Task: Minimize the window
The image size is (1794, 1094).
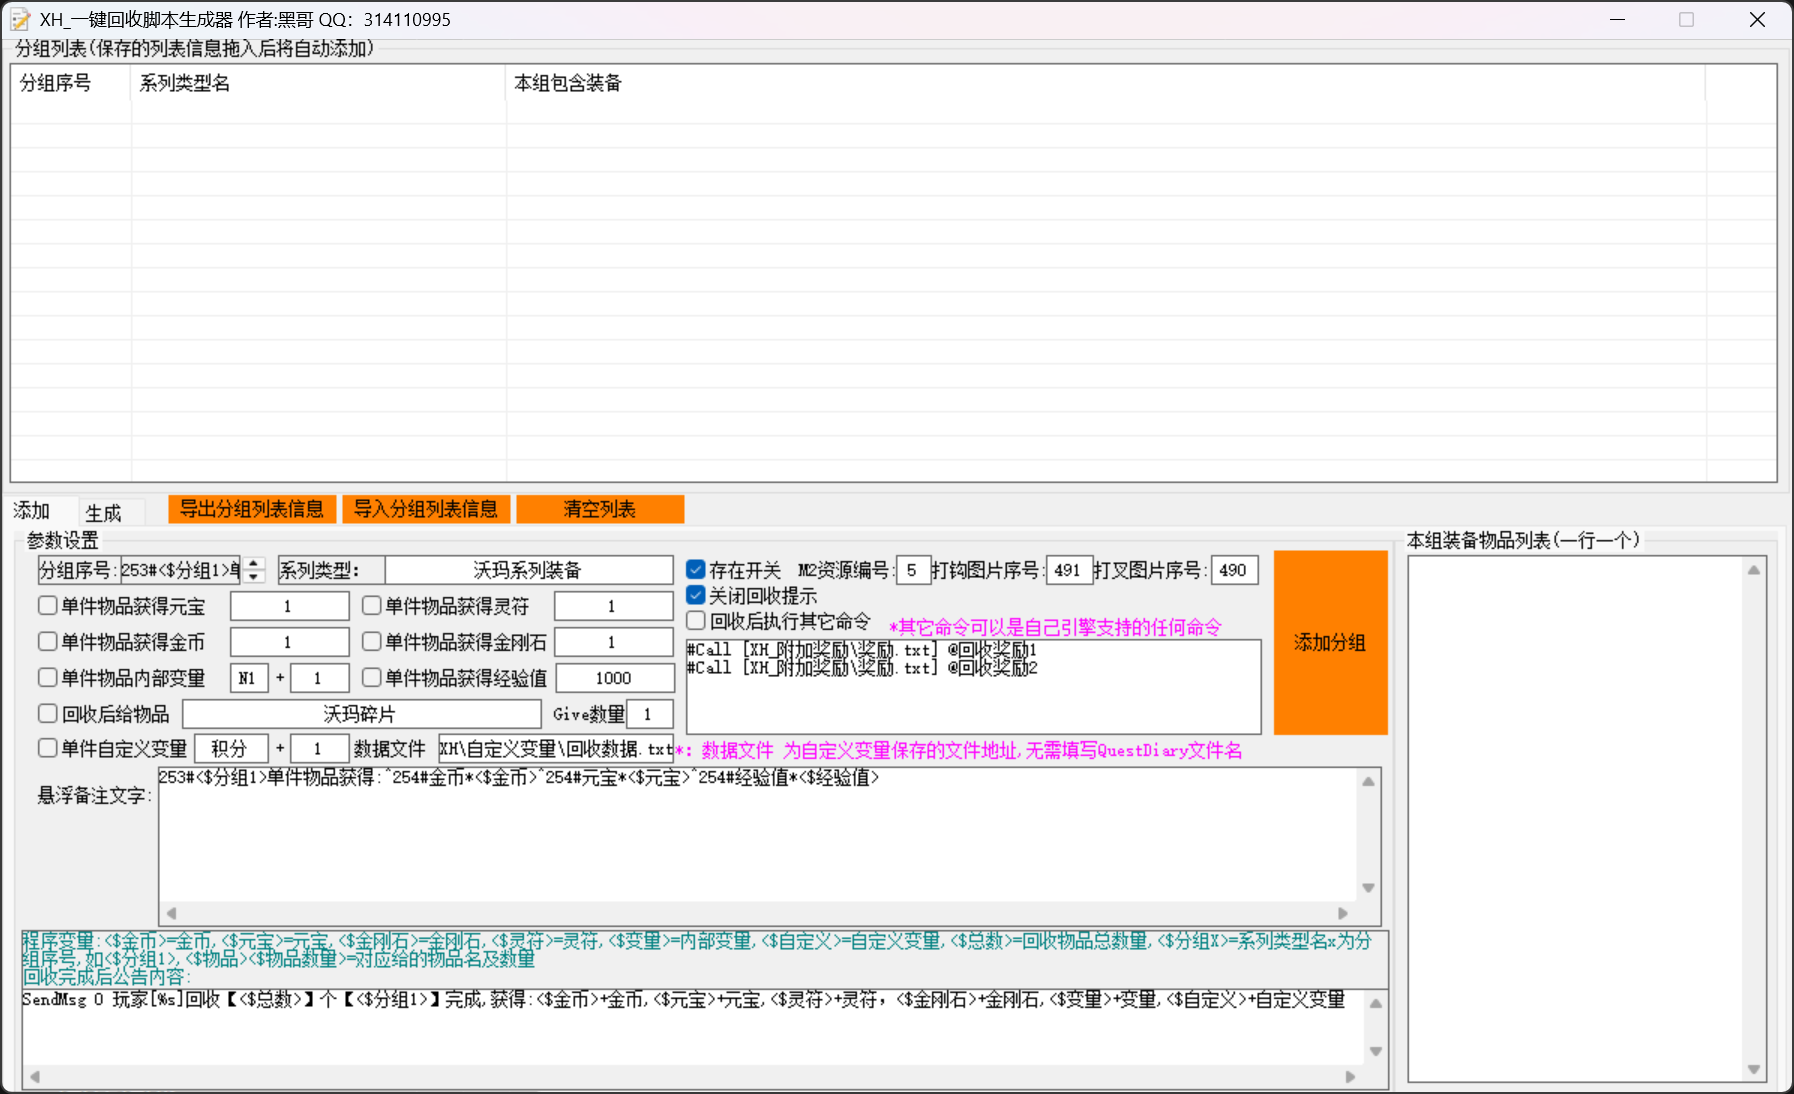Action: (1617, 20)
